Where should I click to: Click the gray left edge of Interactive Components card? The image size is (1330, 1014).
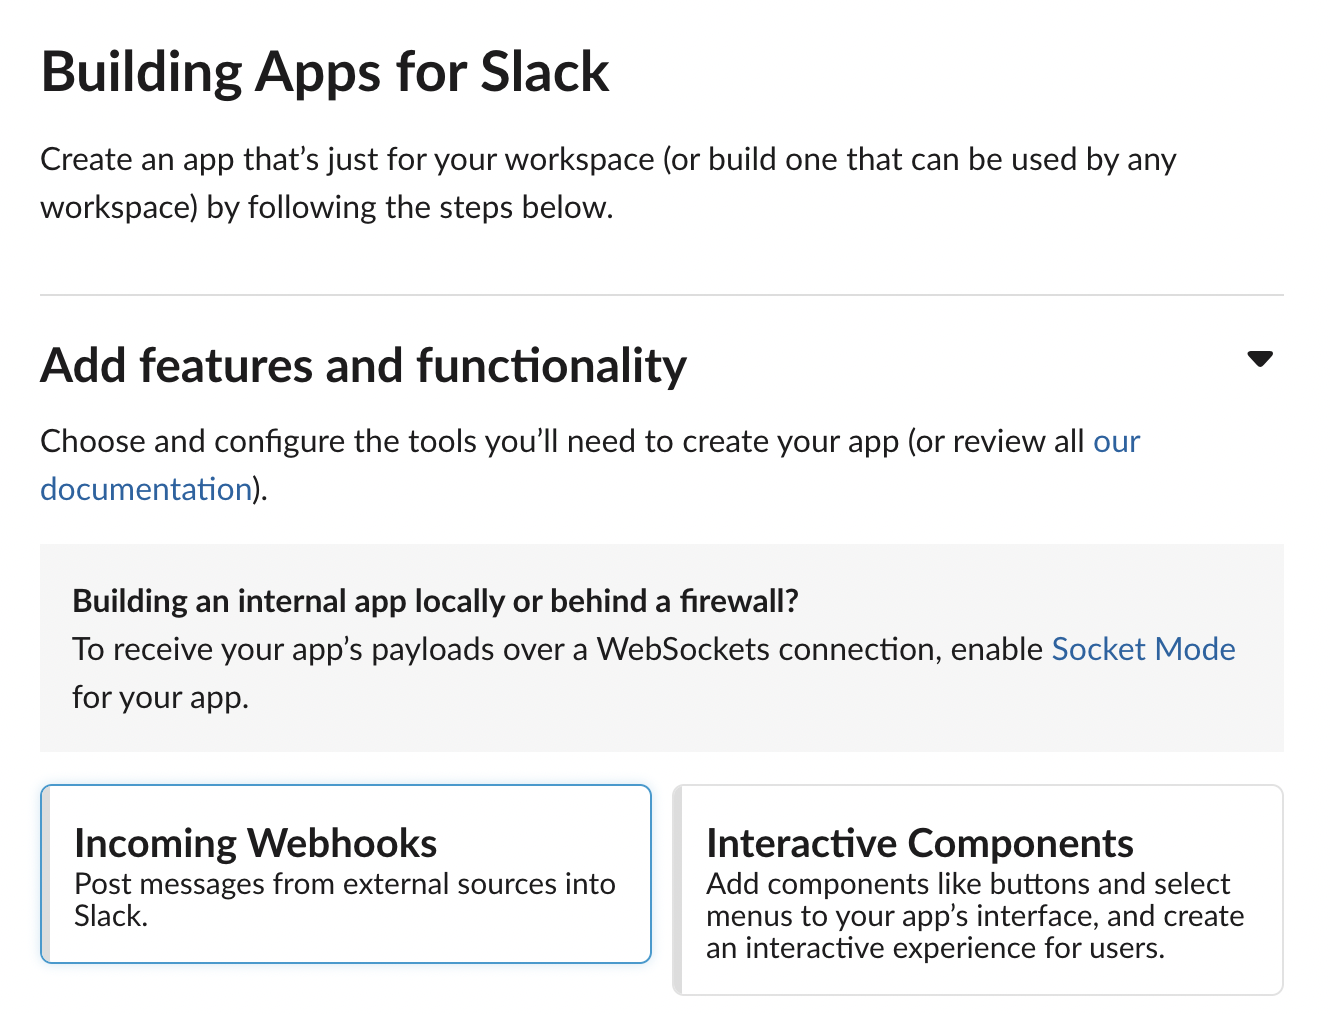point(677,890)
